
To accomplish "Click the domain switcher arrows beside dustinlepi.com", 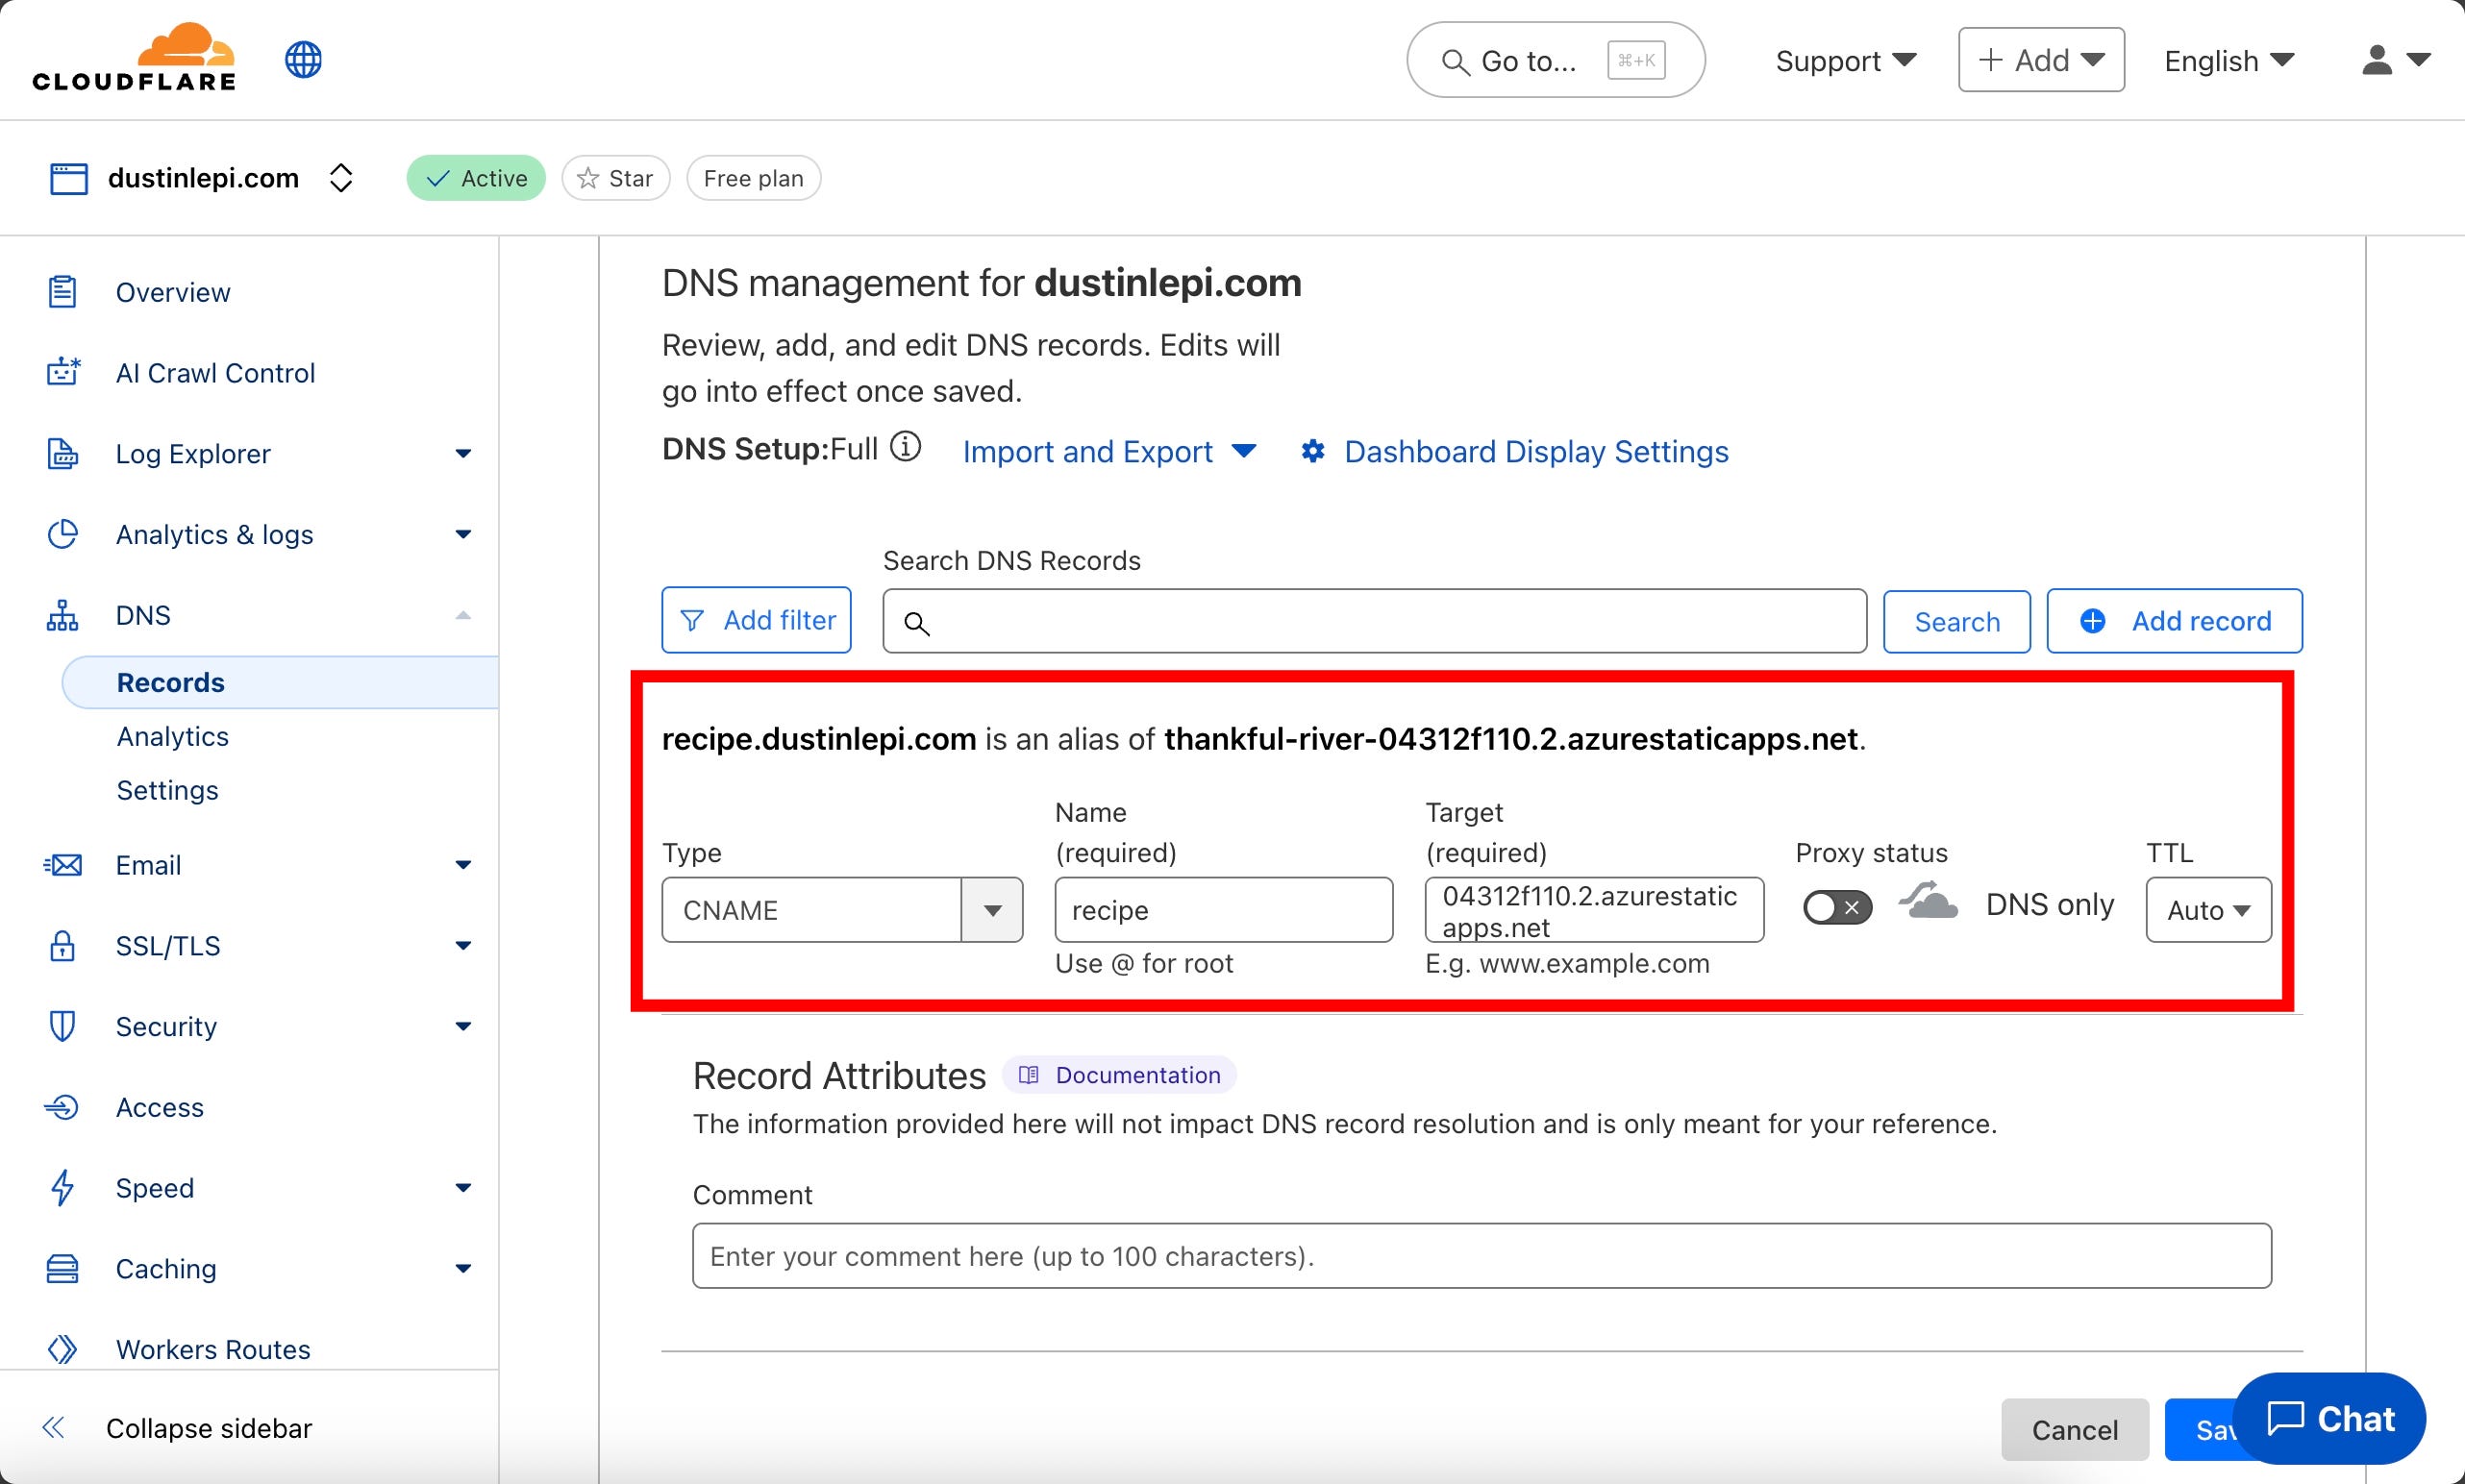I will point(341,178).
